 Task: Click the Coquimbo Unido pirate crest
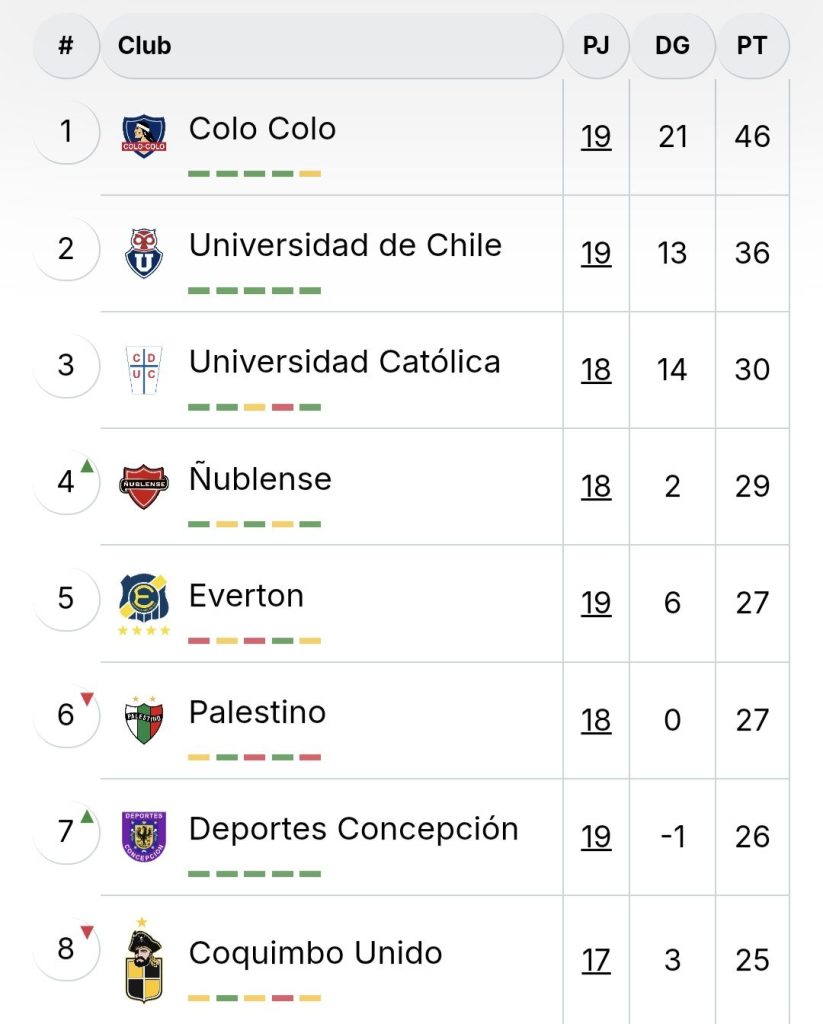144,960
